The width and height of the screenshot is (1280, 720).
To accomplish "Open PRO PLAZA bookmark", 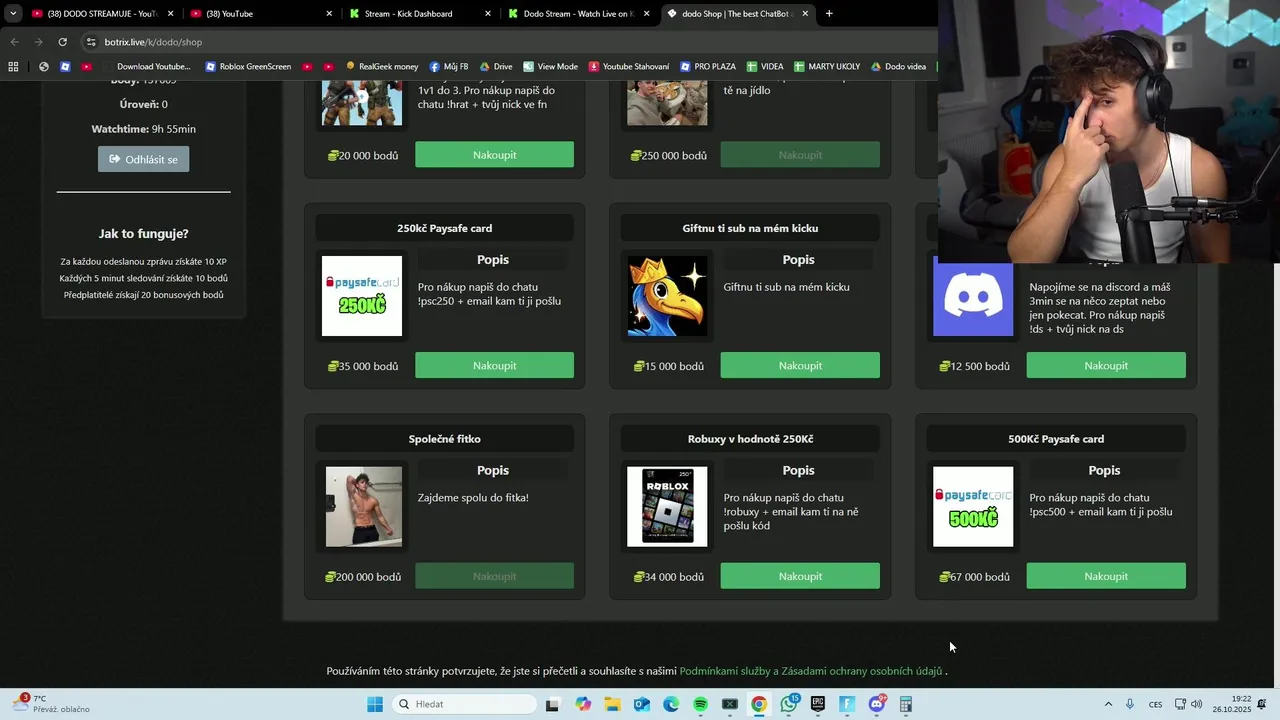I will pyautogui.click(x=708, y=67).
